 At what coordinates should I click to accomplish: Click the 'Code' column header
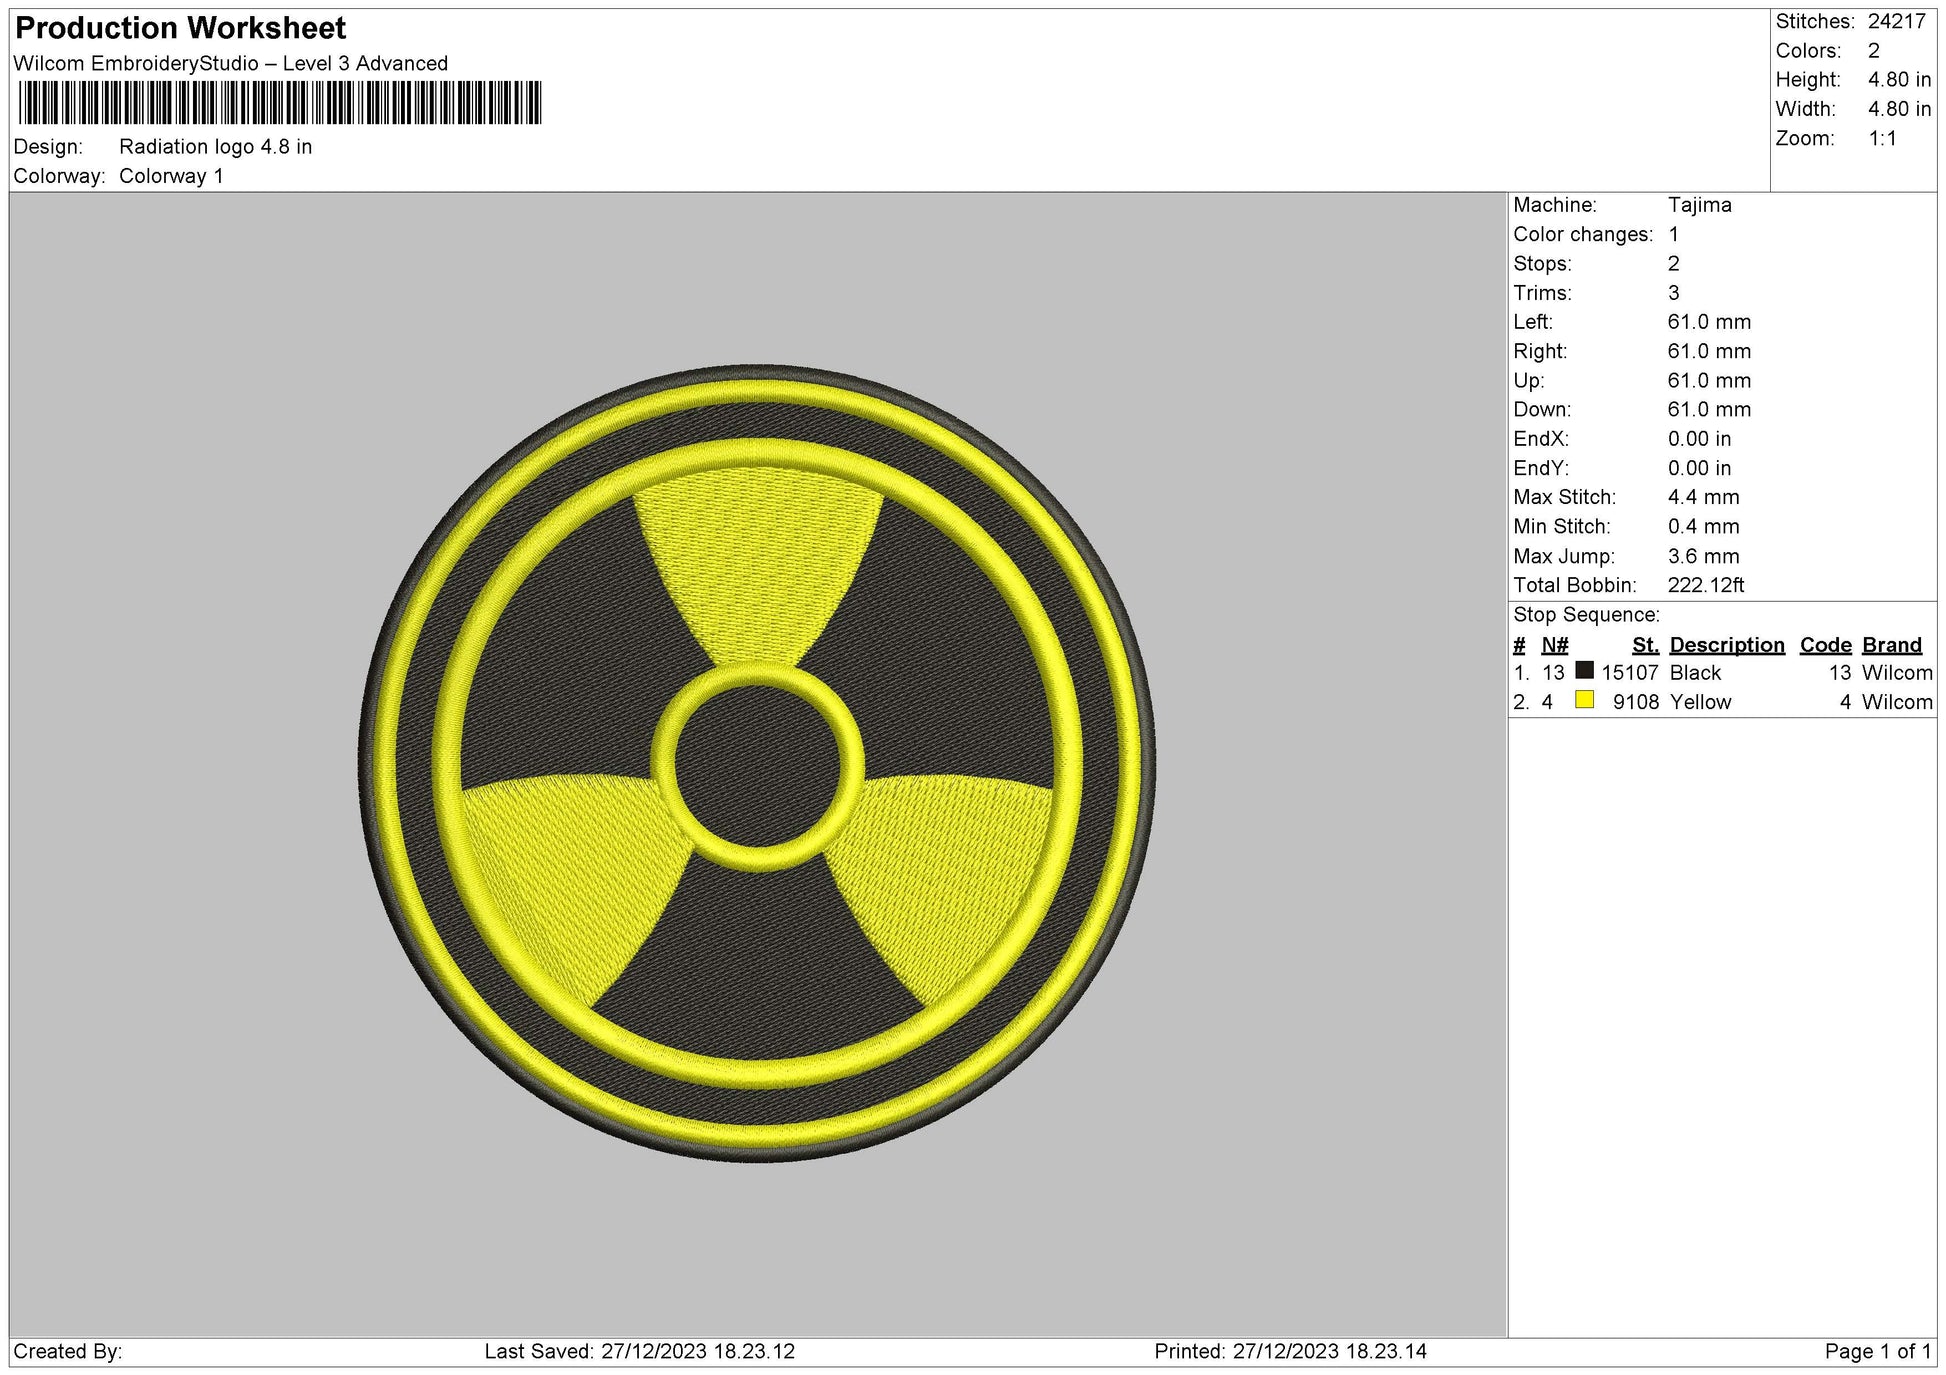[x=1826, y=645]
